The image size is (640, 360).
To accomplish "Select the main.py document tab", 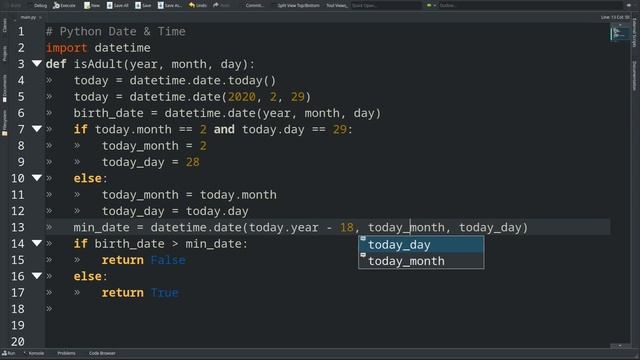I will coord(28,17).
